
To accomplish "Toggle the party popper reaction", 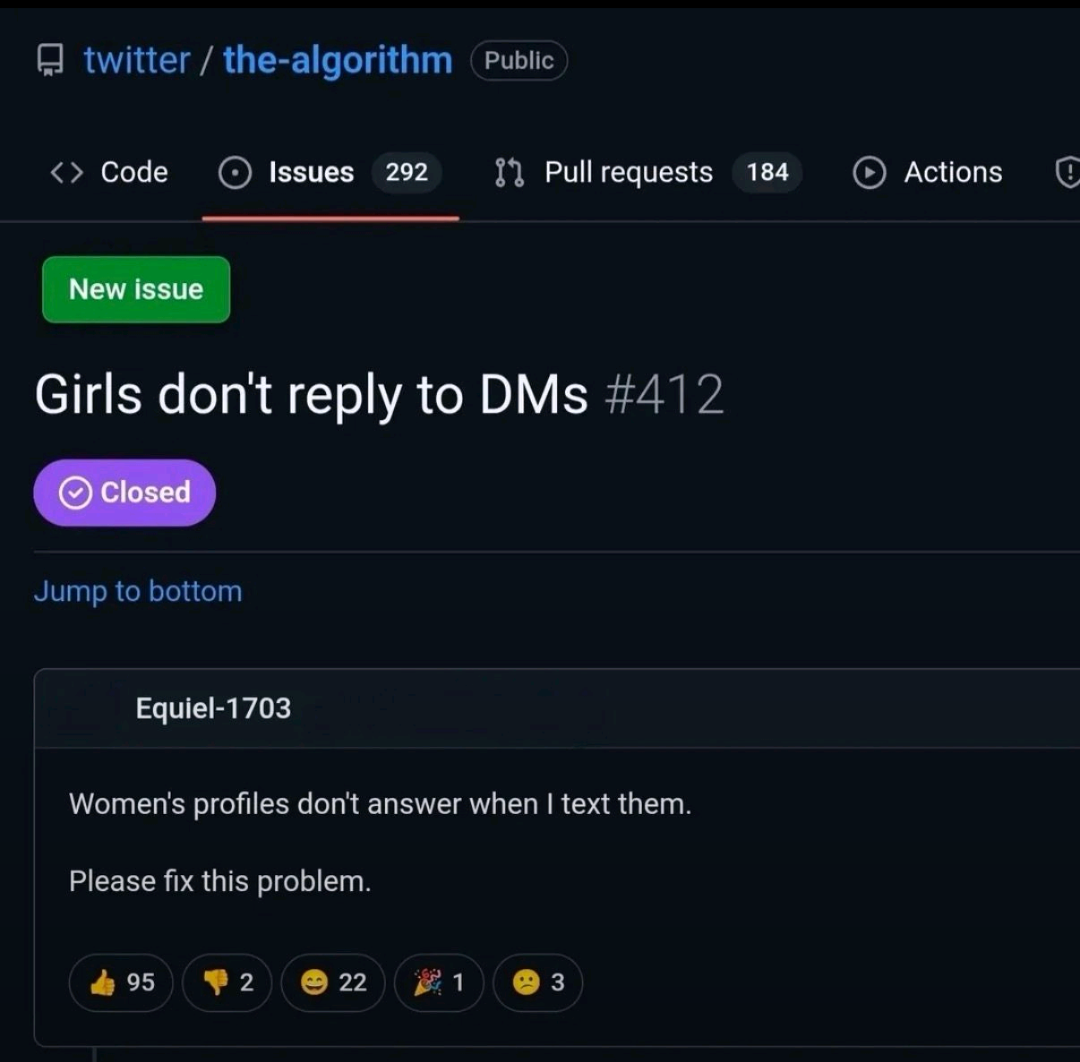I will point(438,983).
